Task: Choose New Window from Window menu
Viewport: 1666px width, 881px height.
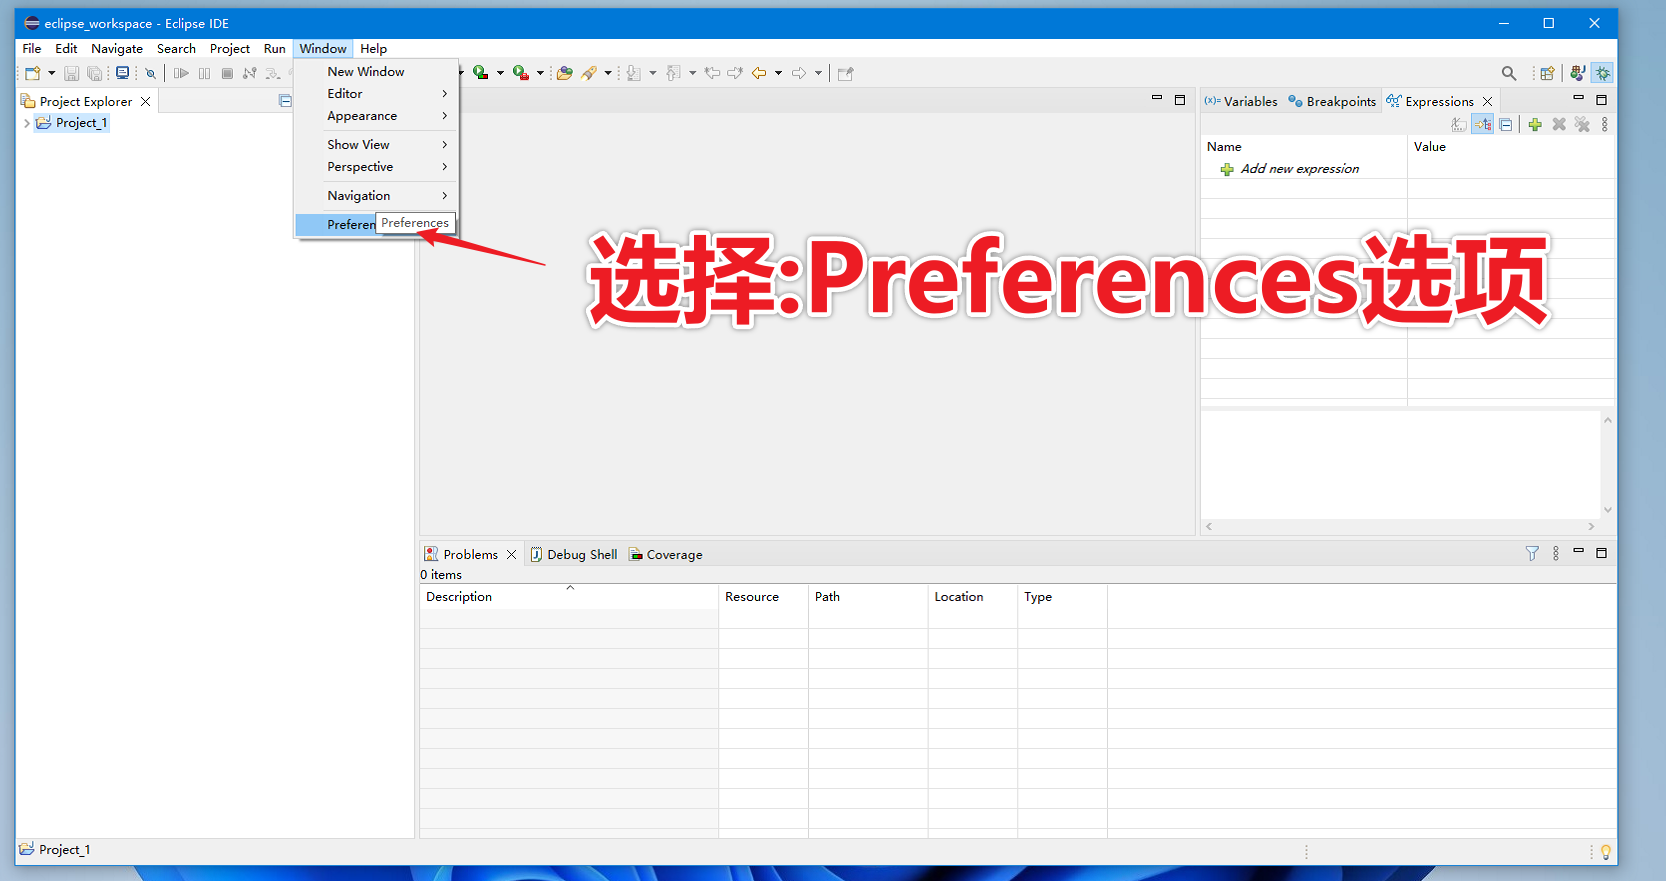Action: pos(376,72)
